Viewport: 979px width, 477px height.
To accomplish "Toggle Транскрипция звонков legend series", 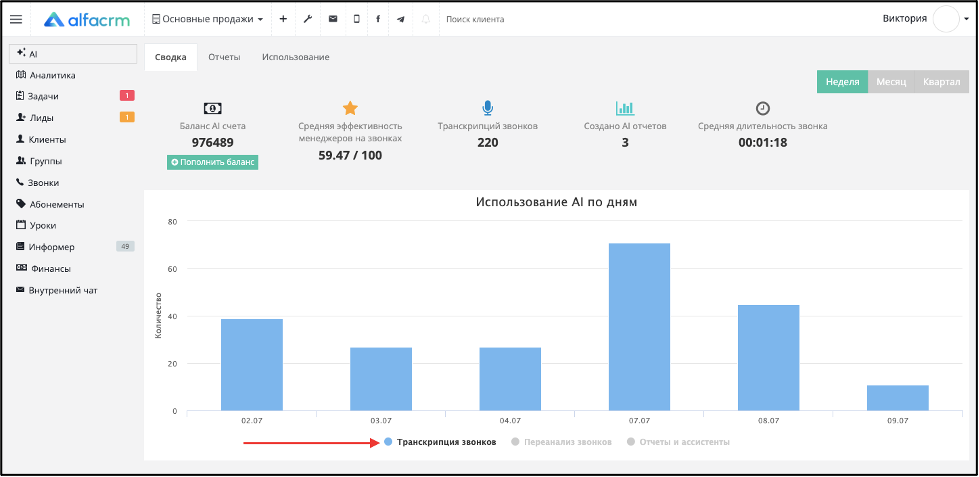I will (440, 442).
